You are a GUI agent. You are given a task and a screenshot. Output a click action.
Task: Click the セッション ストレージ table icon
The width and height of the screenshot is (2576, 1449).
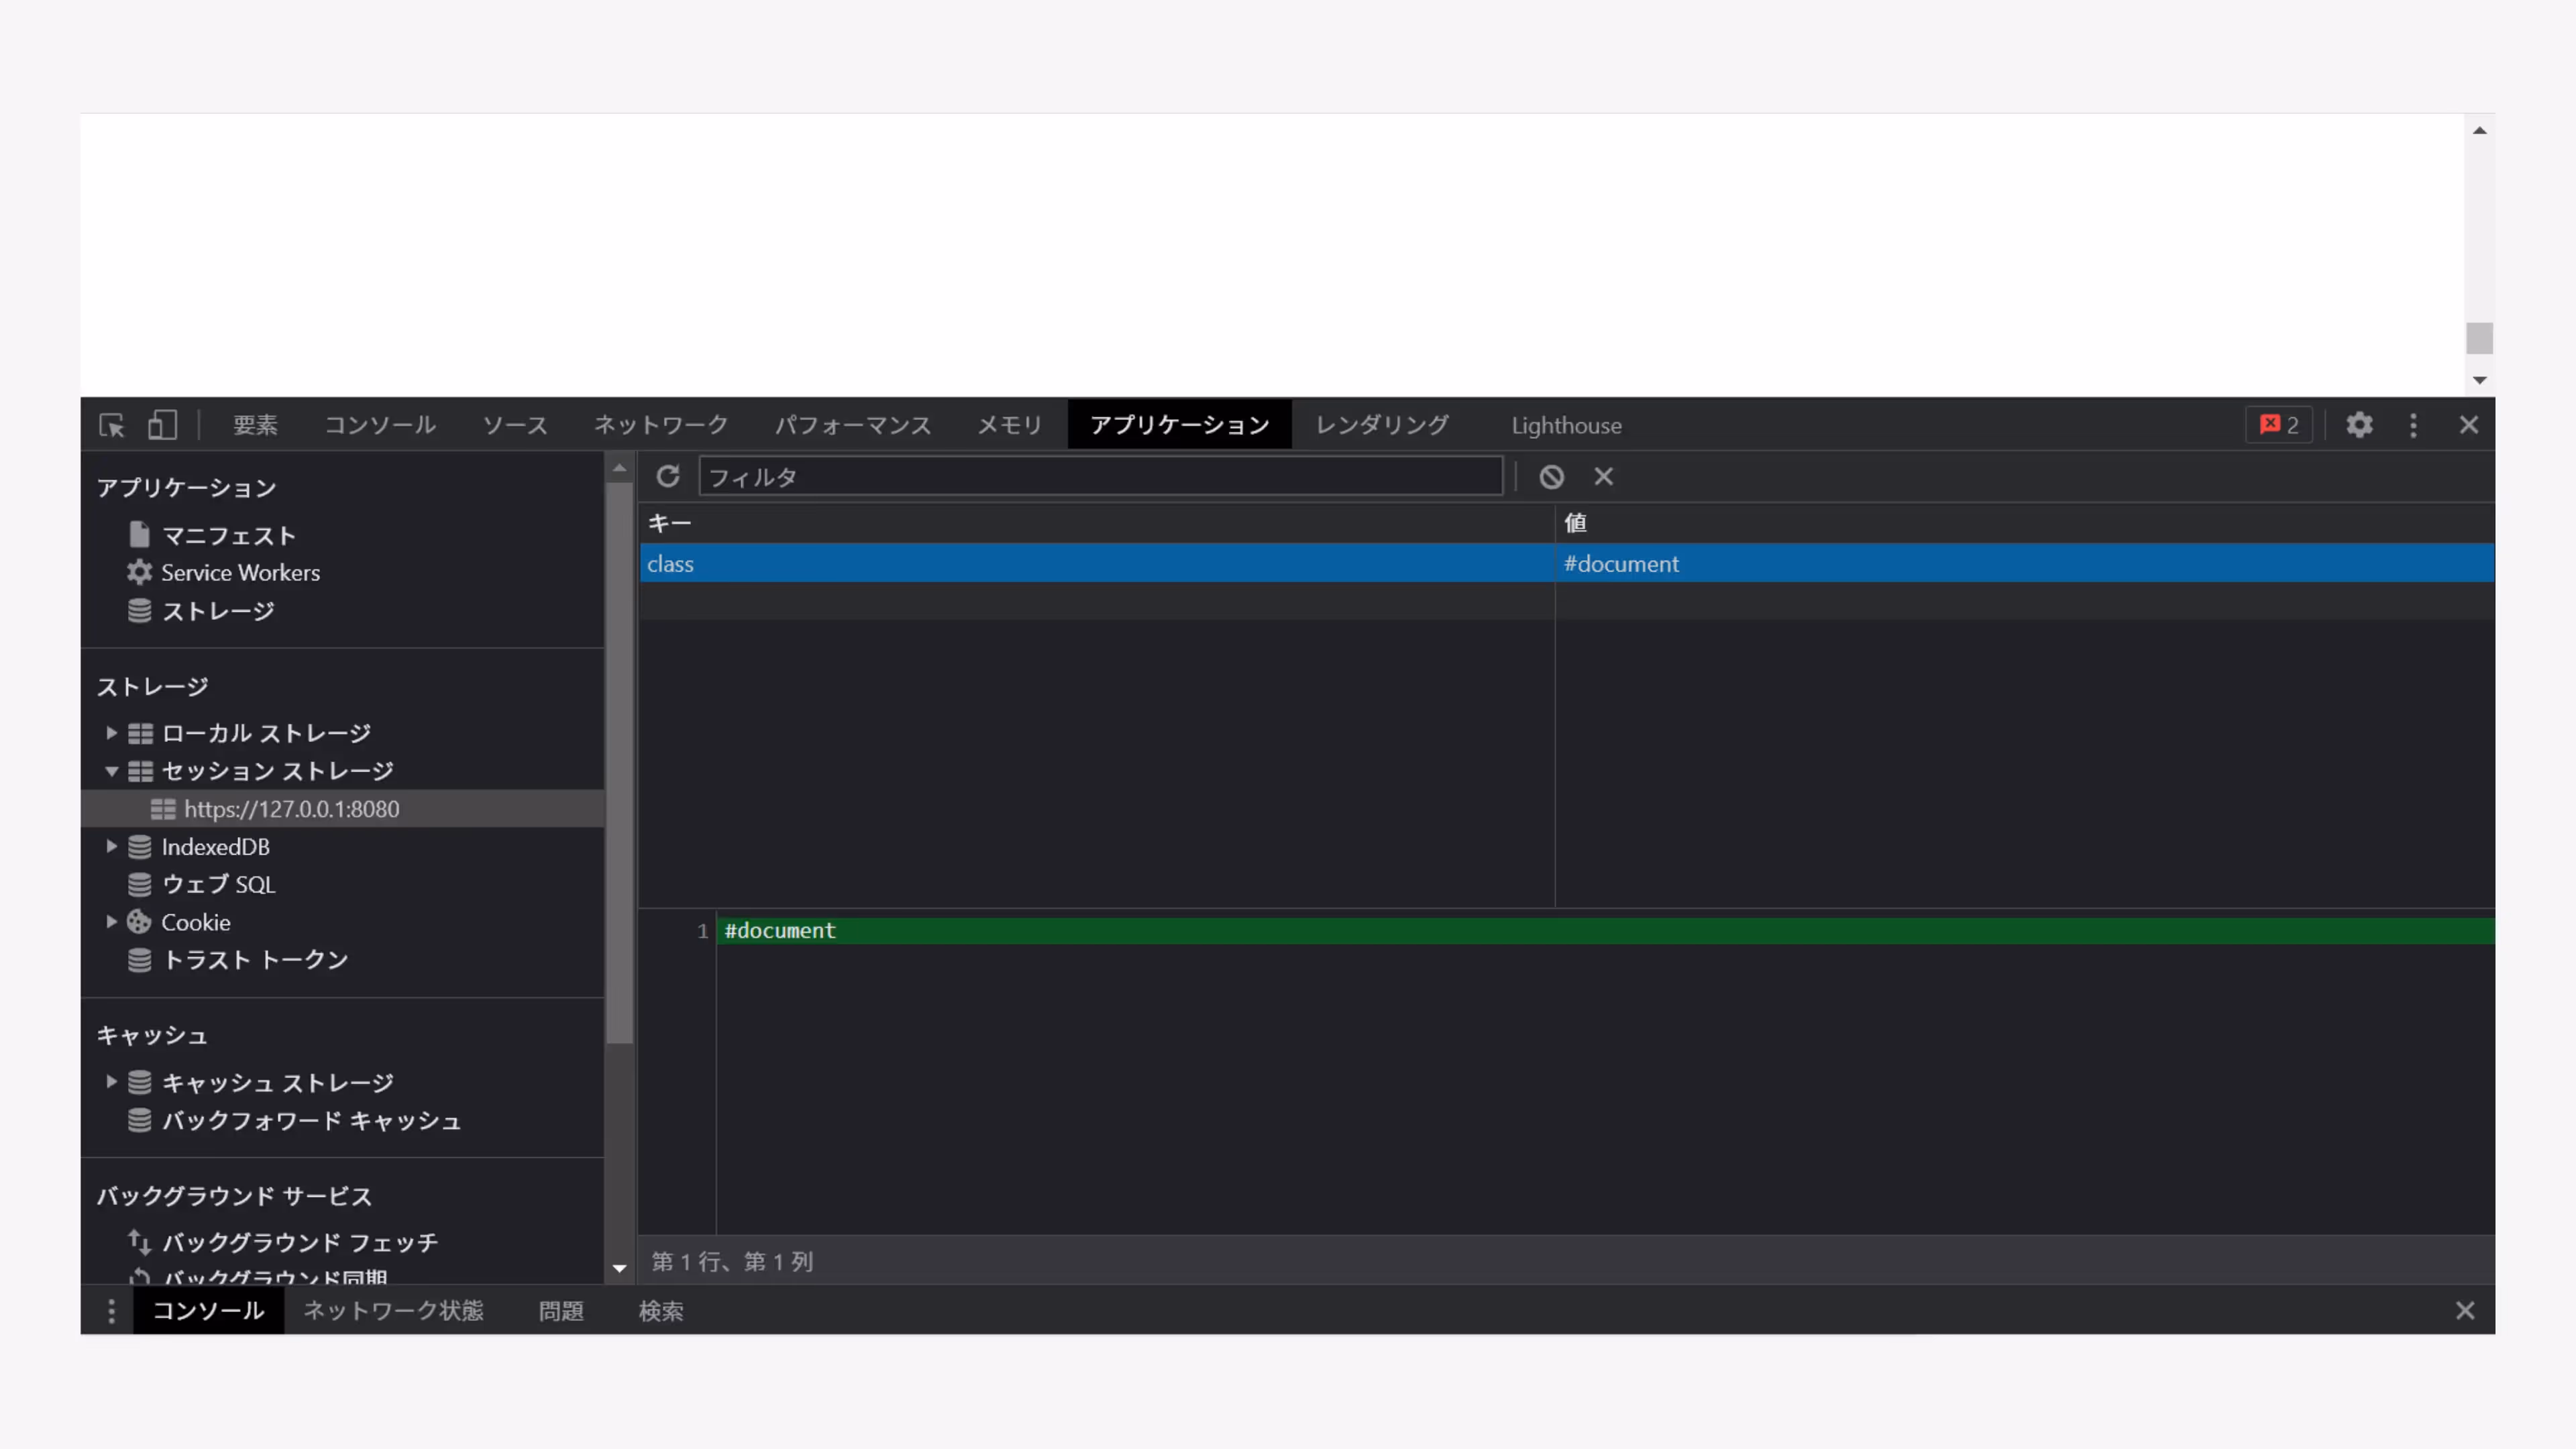point(140,771)
